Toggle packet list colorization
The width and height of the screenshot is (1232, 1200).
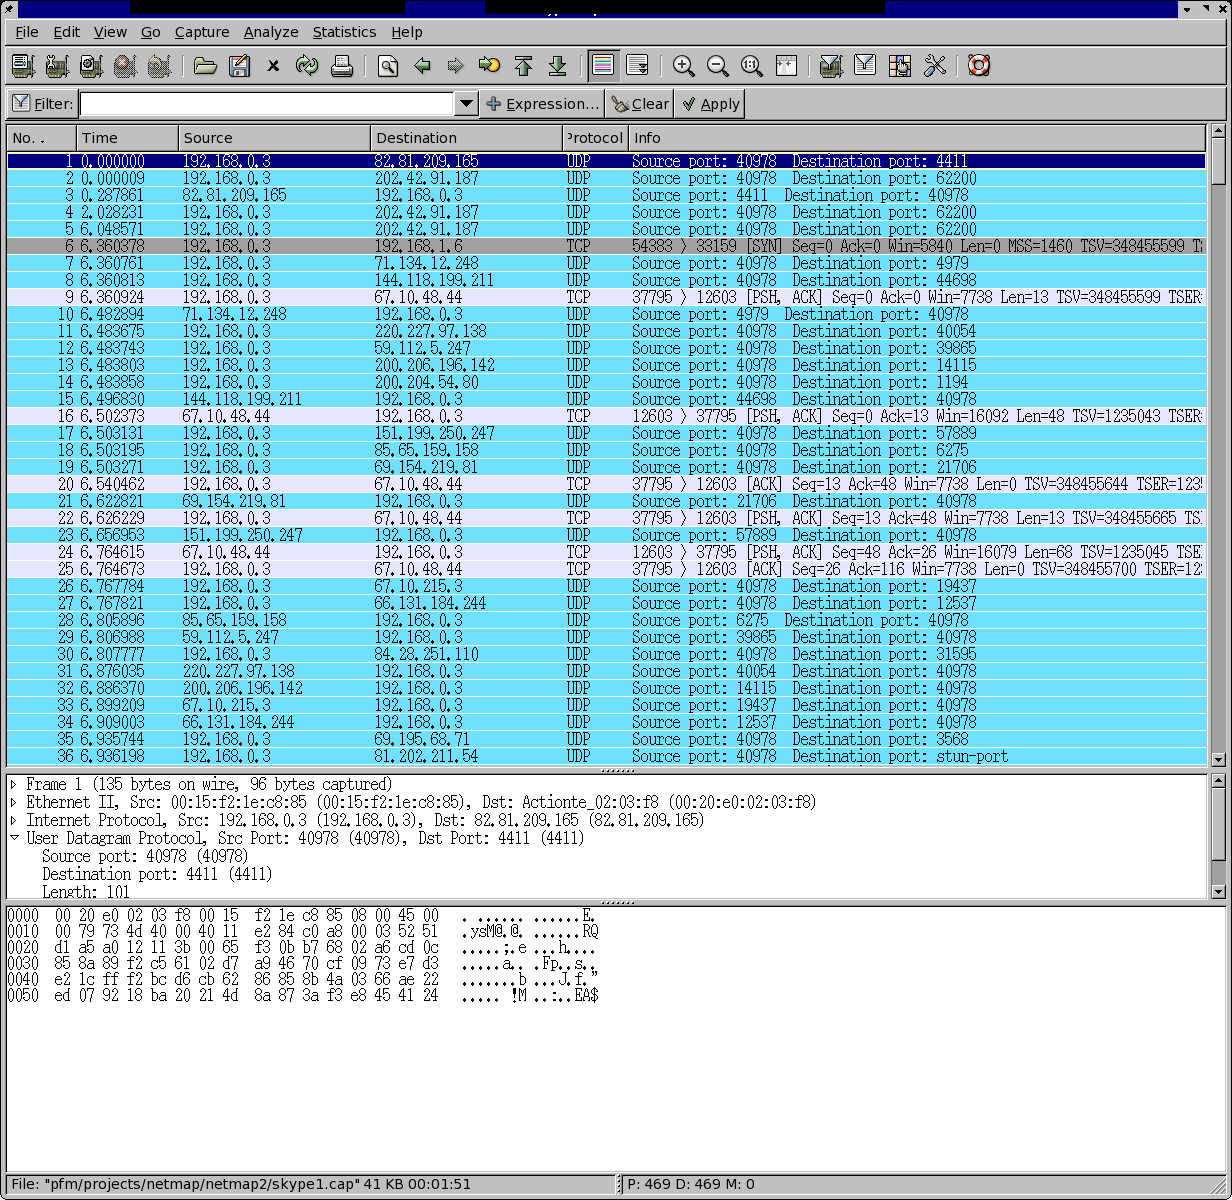(x=603, y=66)
